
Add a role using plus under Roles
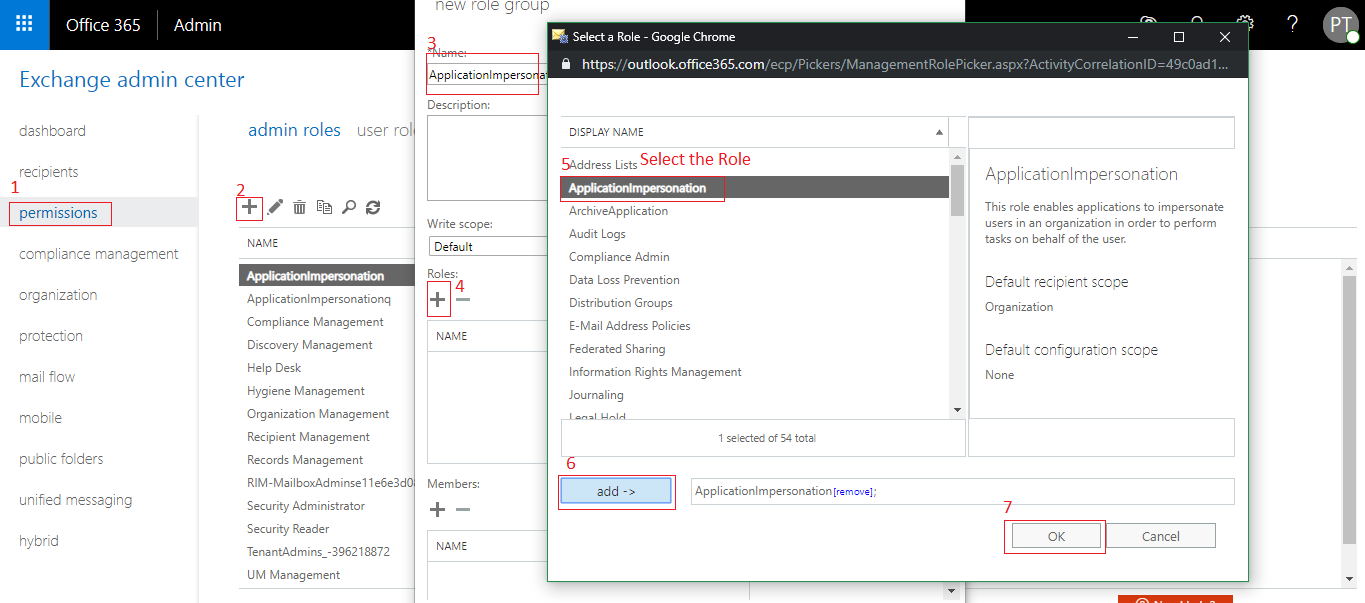(x=437, y=298)
